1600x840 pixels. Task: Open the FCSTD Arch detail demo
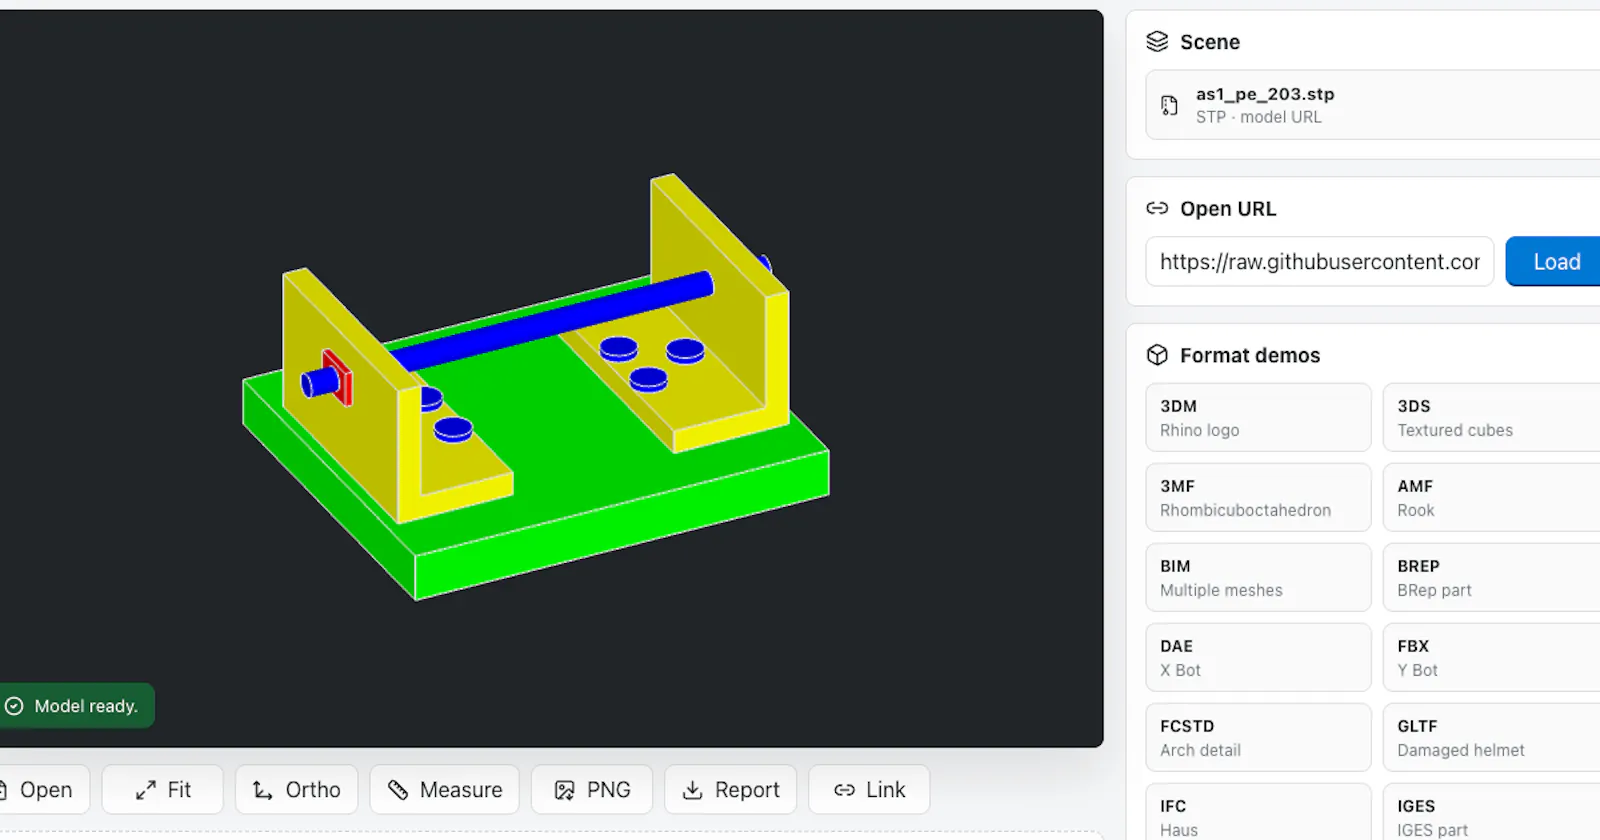click(x=1258, y=738)
